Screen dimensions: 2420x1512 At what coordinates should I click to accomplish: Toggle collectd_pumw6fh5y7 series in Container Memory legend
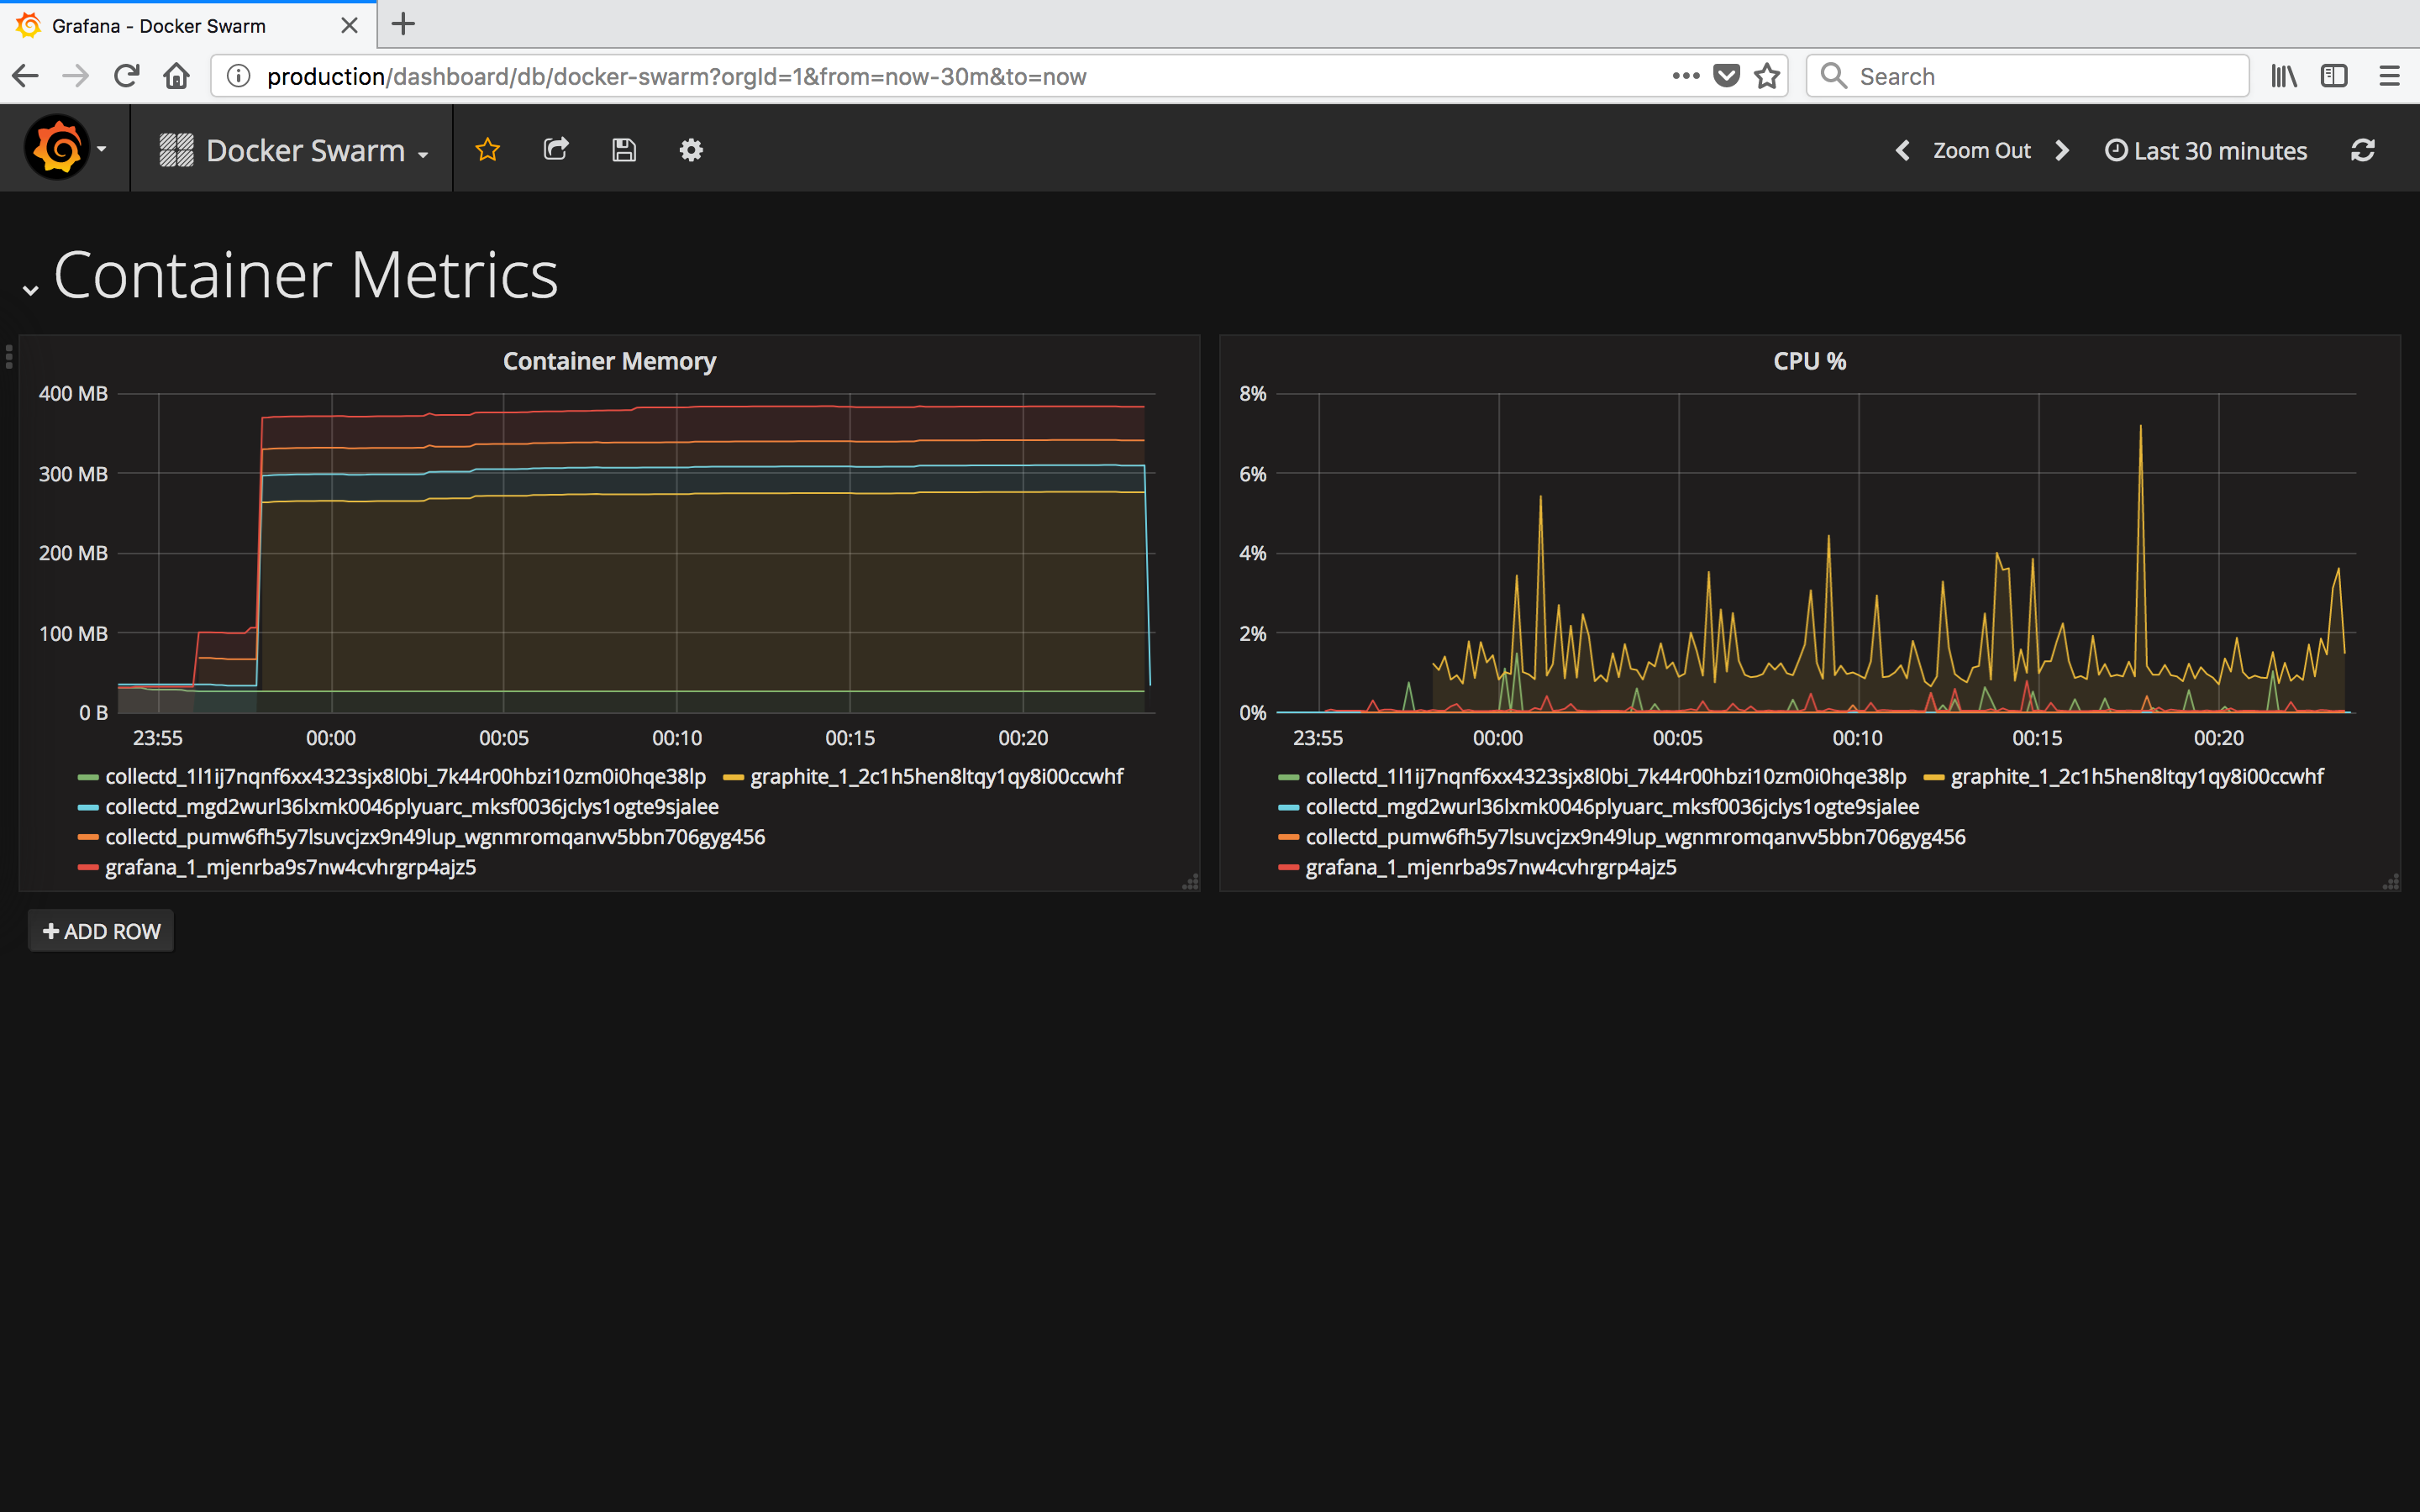[434, 837]
